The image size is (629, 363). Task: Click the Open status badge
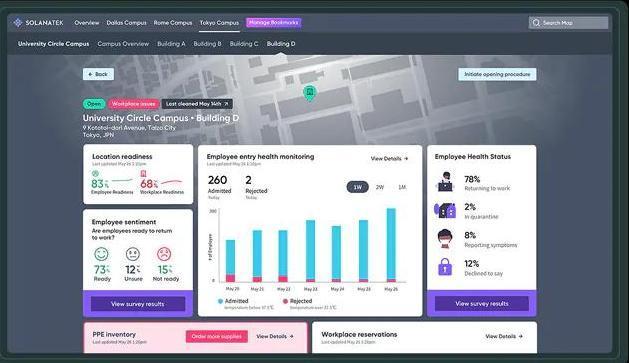[94, 104]
